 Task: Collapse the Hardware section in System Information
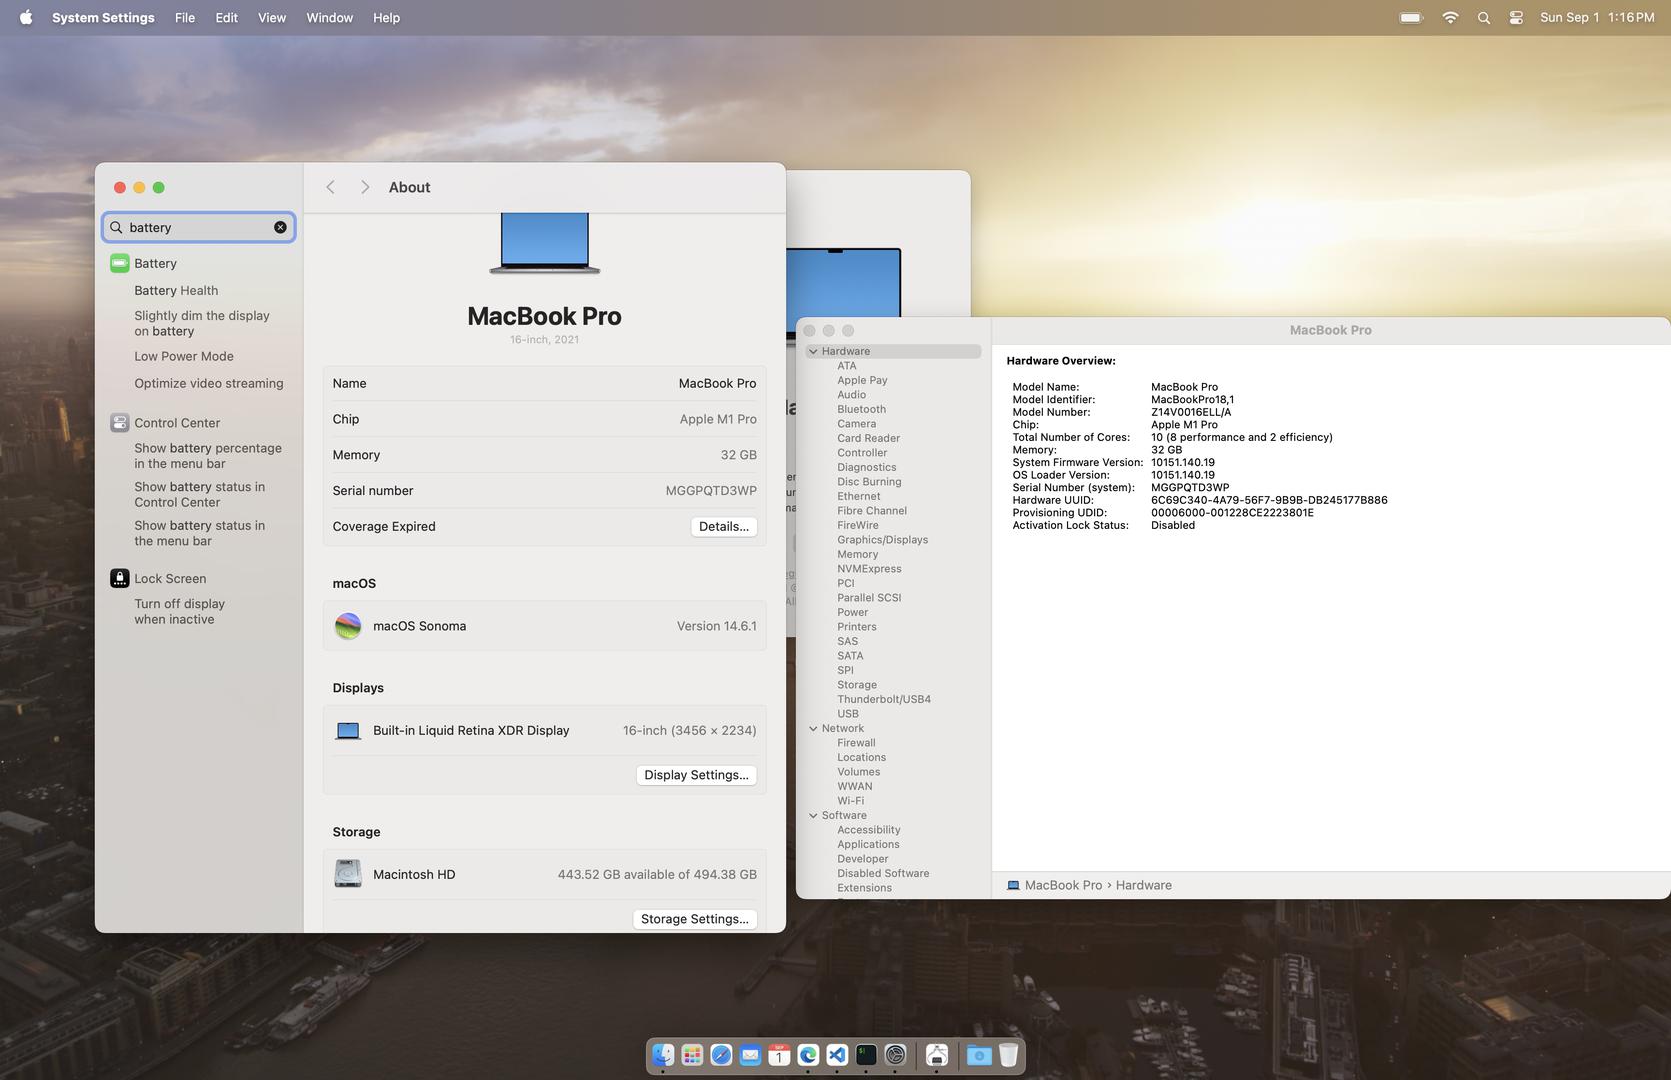[813, 351]
